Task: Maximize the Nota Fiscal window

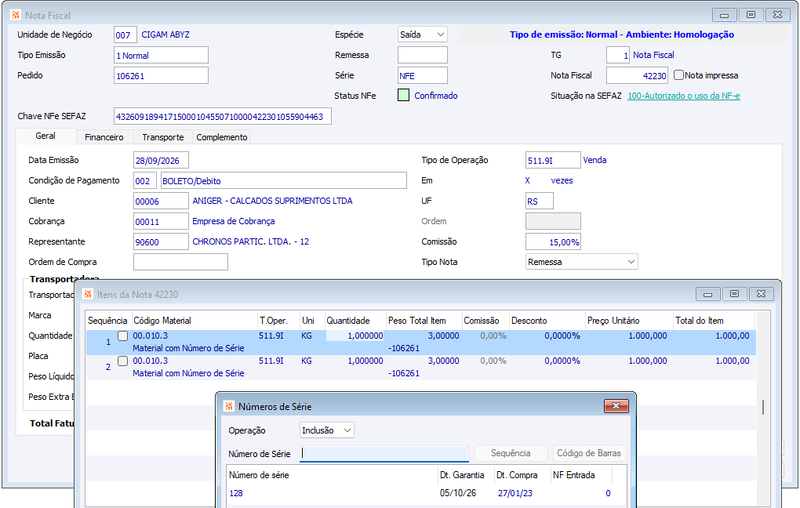Action: click(x=751, y=15)
